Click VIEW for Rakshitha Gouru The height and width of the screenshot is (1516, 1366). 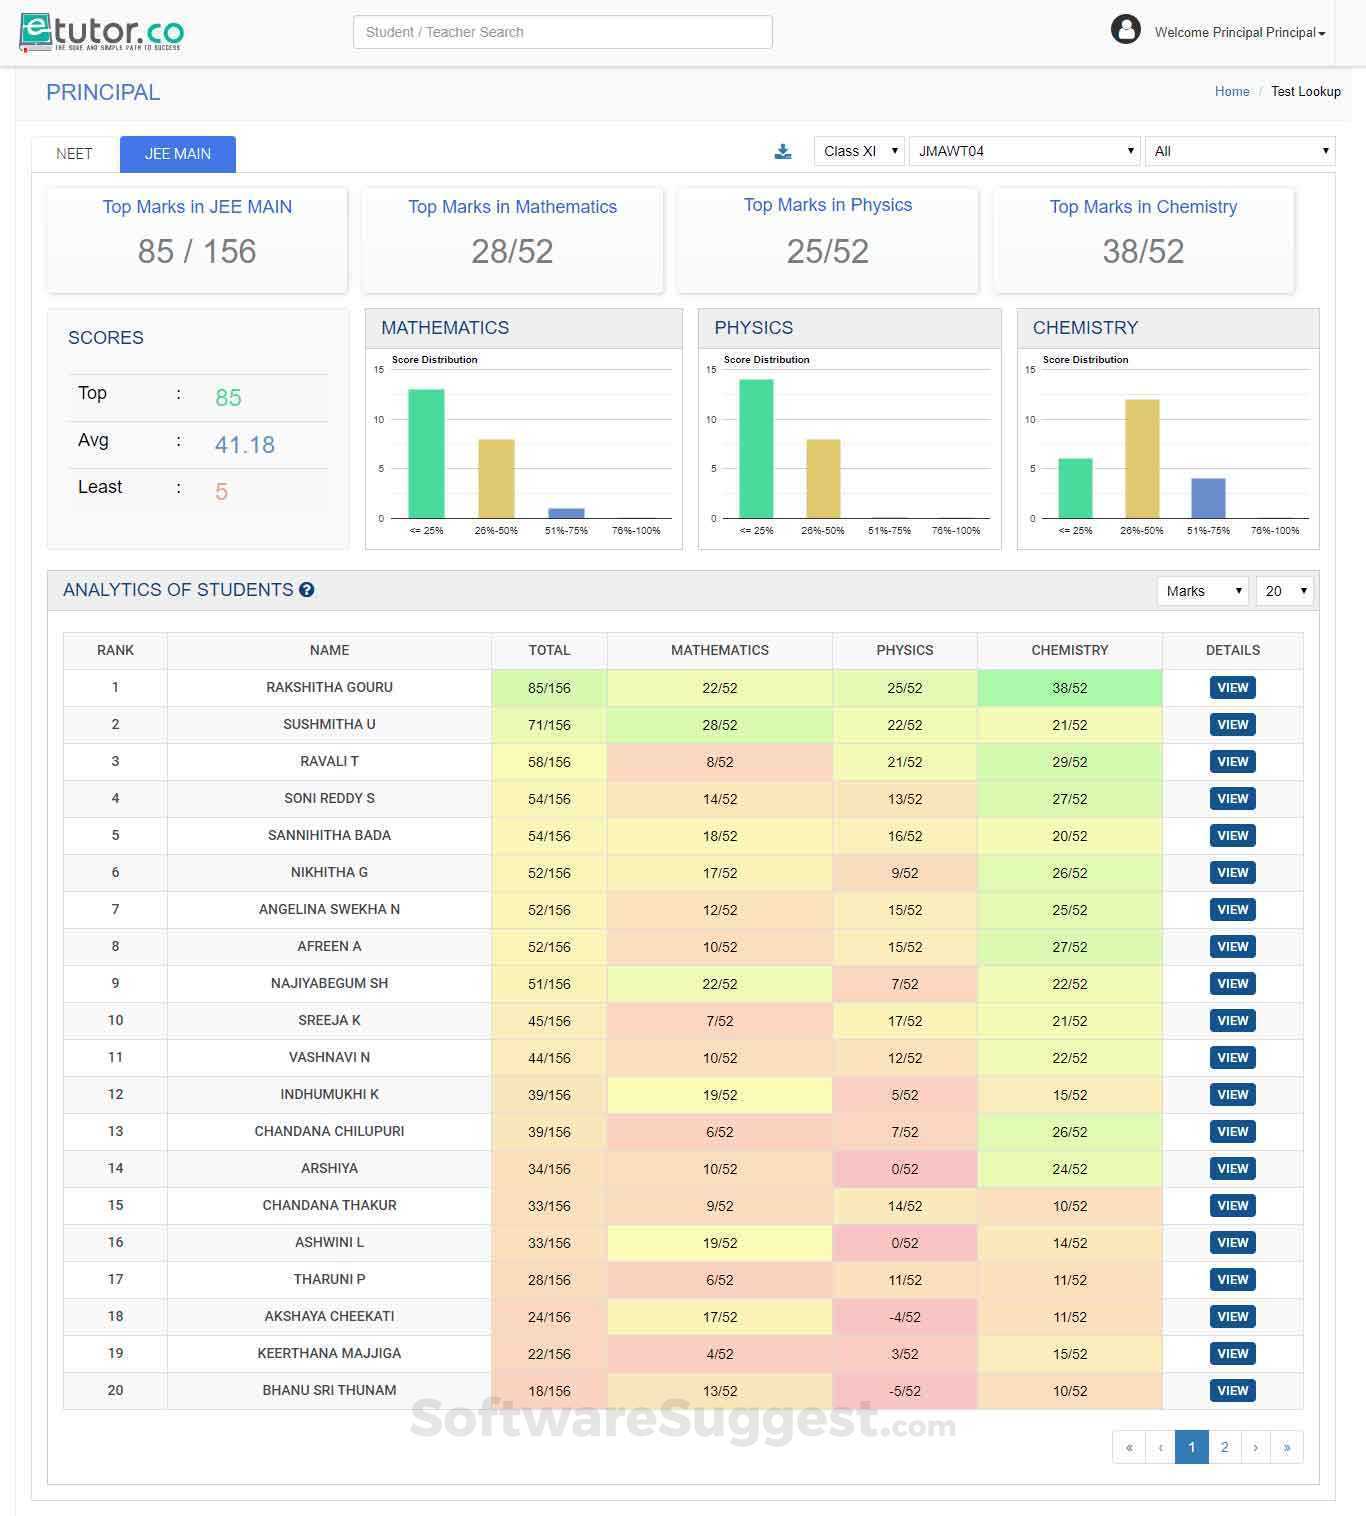(1232, 687)
